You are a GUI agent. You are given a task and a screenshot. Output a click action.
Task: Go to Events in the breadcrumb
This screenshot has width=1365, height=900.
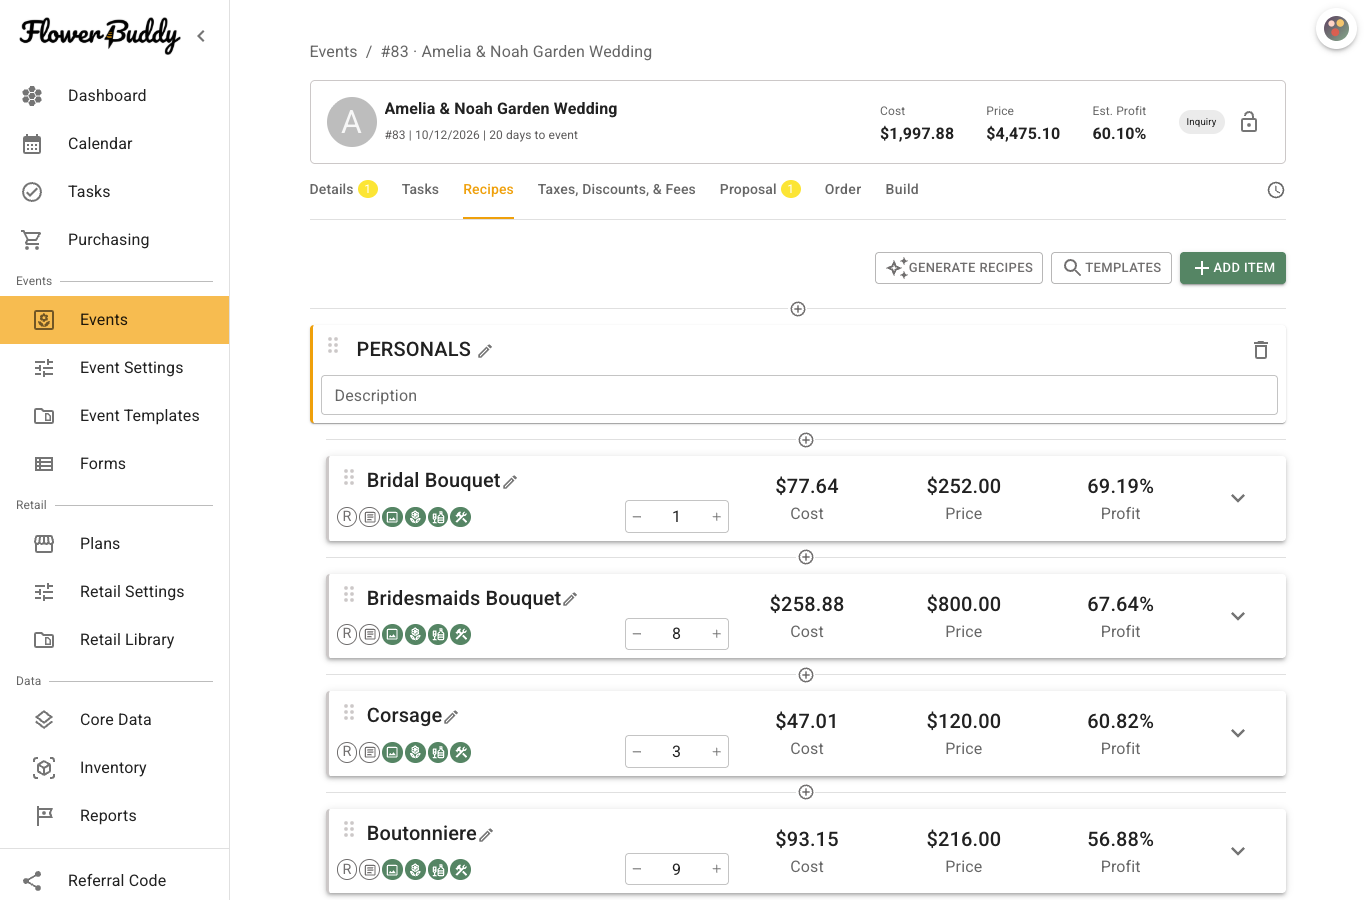(333, 52)
